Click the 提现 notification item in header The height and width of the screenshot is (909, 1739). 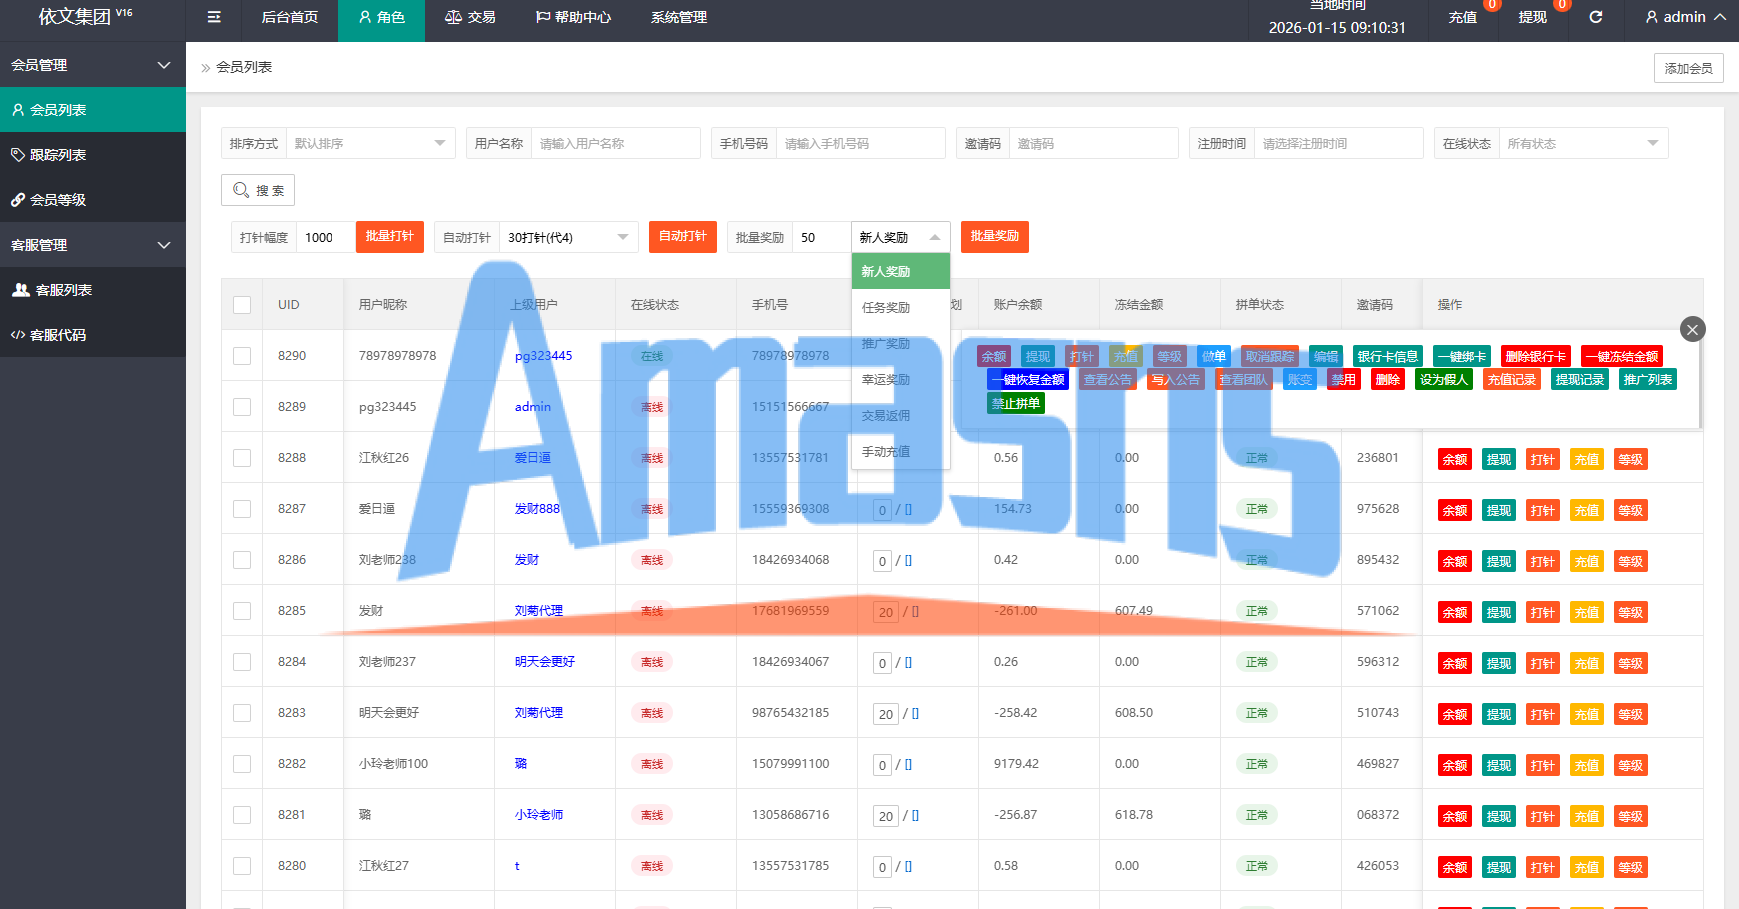[1533, 17]
